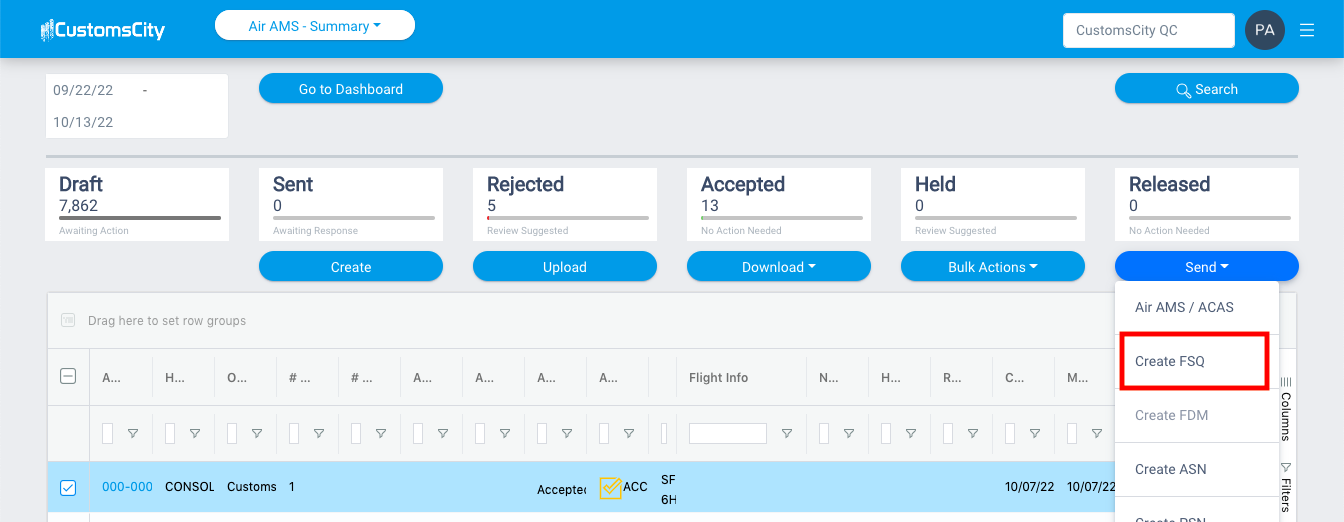Click the accepted status checkmark icon in row

coord(610,487)
